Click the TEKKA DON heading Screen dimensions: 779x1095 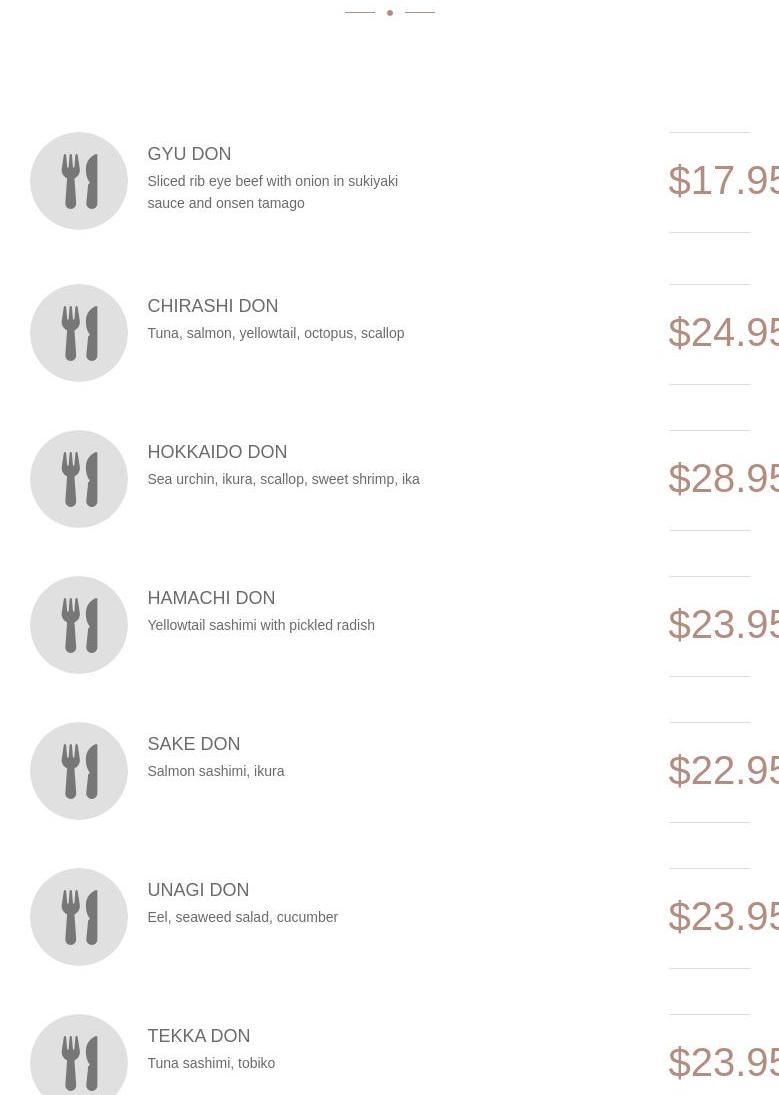click(198, 1036)
